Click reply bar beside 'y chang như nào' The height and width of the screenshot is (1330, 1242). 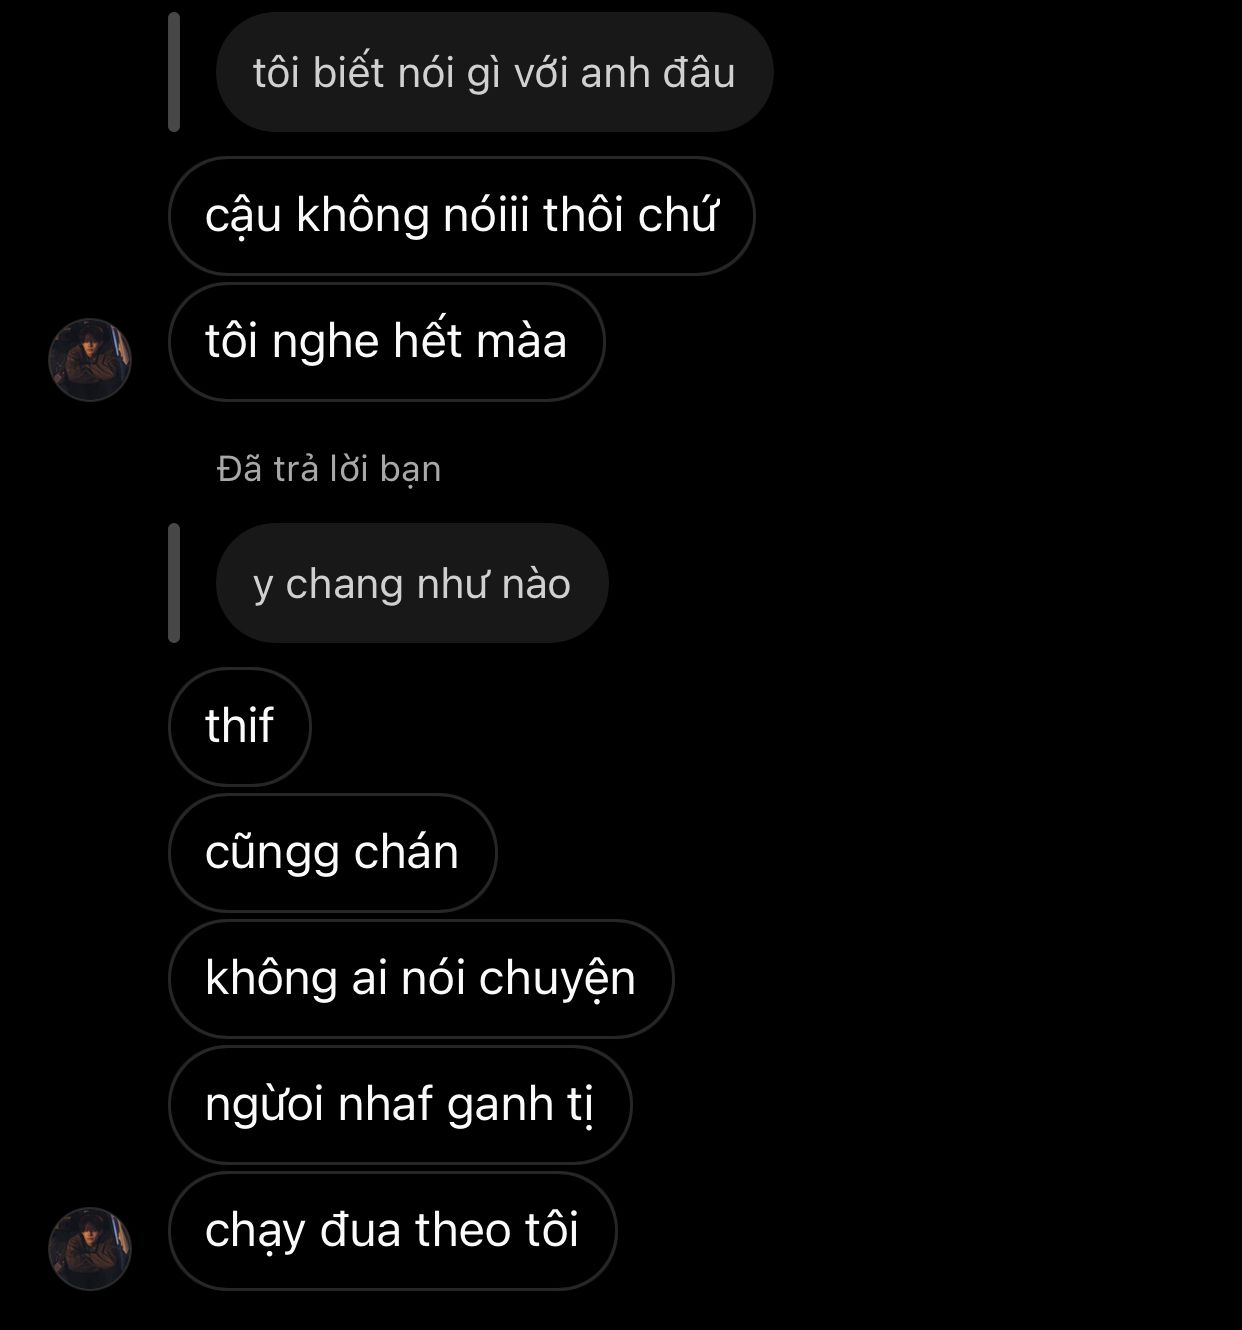click(x=174, y=583)
